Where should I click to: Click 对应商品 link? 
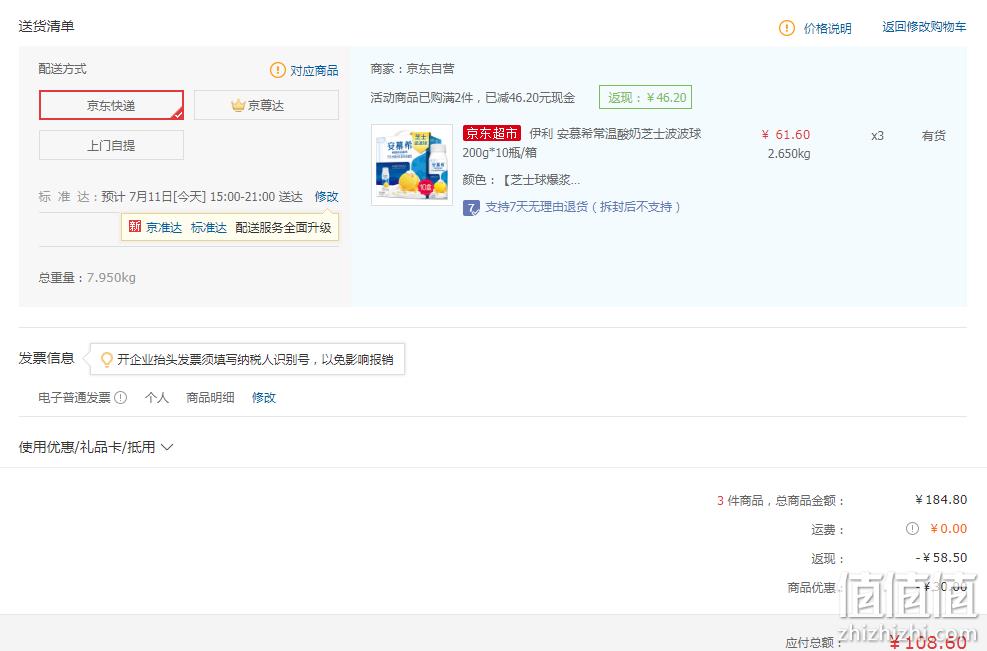[314, 71]
